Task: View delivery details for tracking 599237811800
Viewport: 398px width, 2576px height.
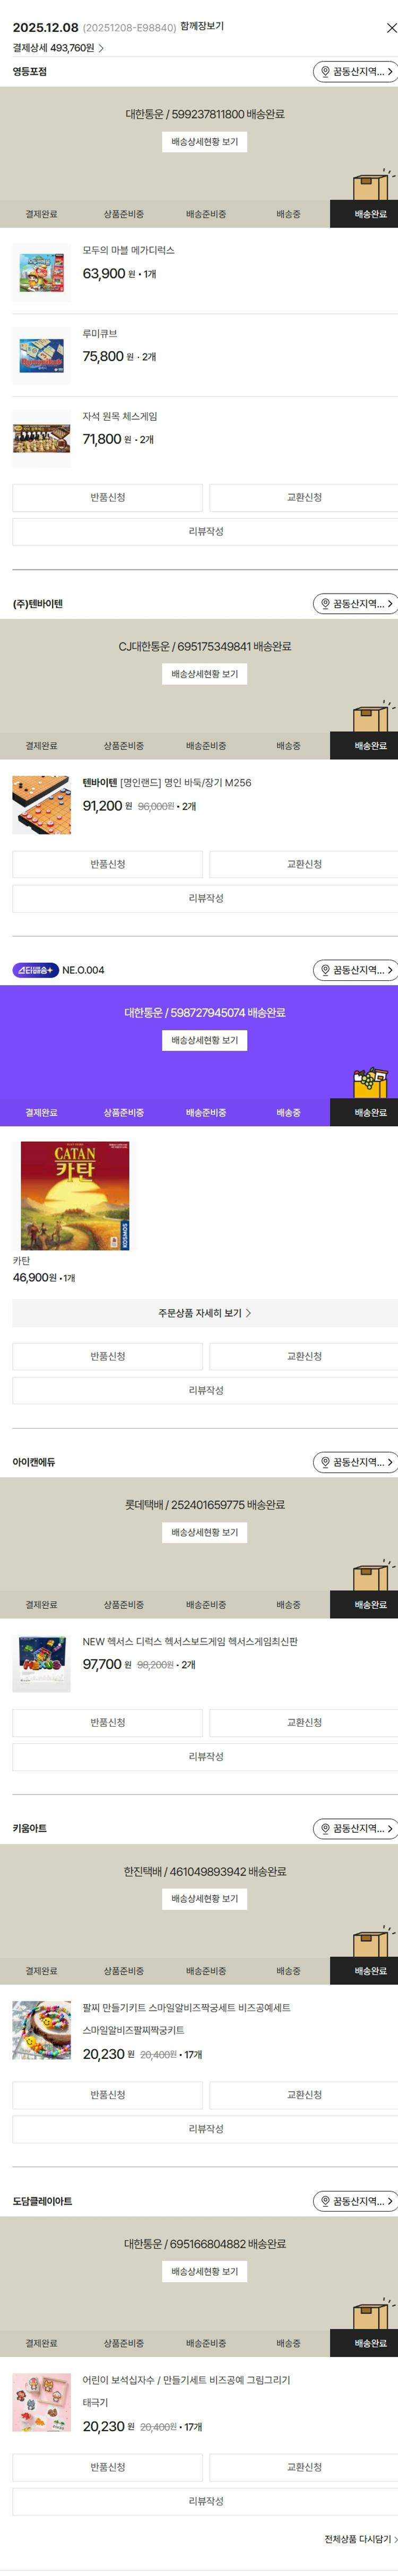Action: (204, 142)
